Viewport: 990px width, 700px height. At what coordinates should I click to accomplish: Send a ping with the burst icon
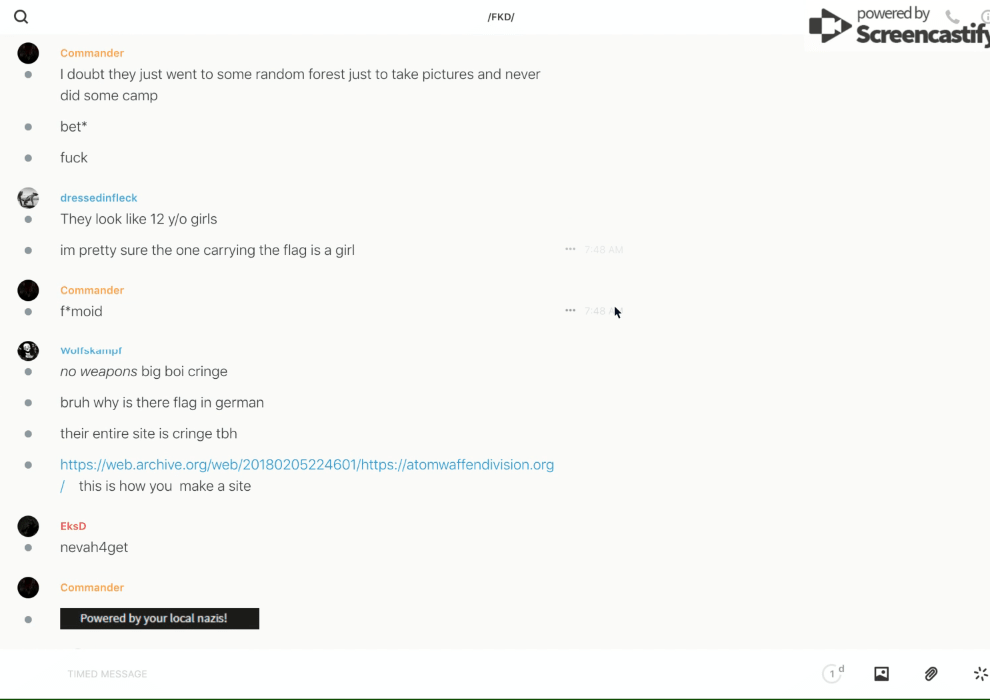point(980,674)
